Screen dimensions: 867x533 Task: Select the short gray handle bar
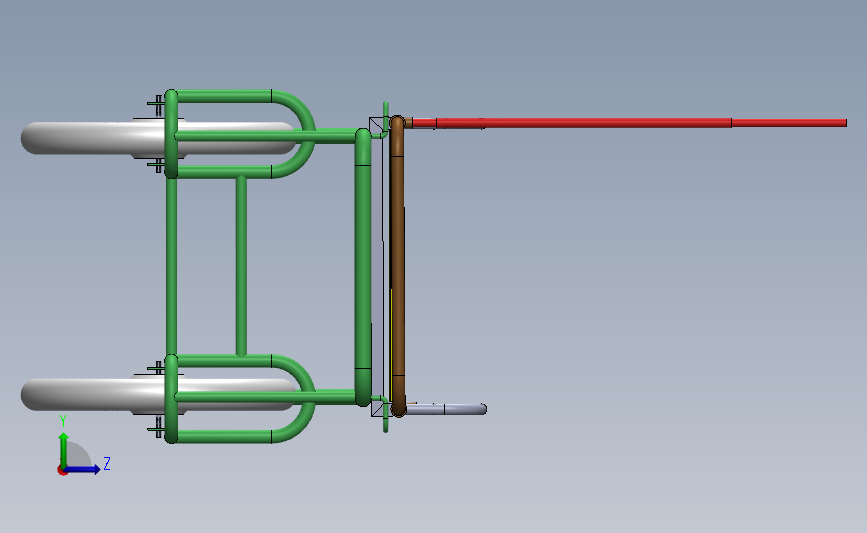tap(446, 409)
